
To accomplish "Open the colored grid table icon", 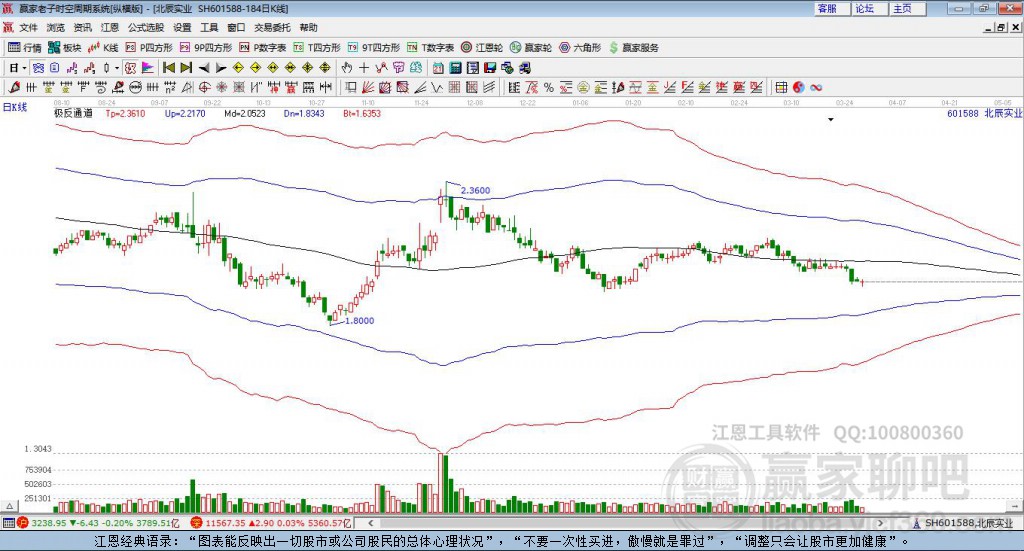I will click(781, 87).
